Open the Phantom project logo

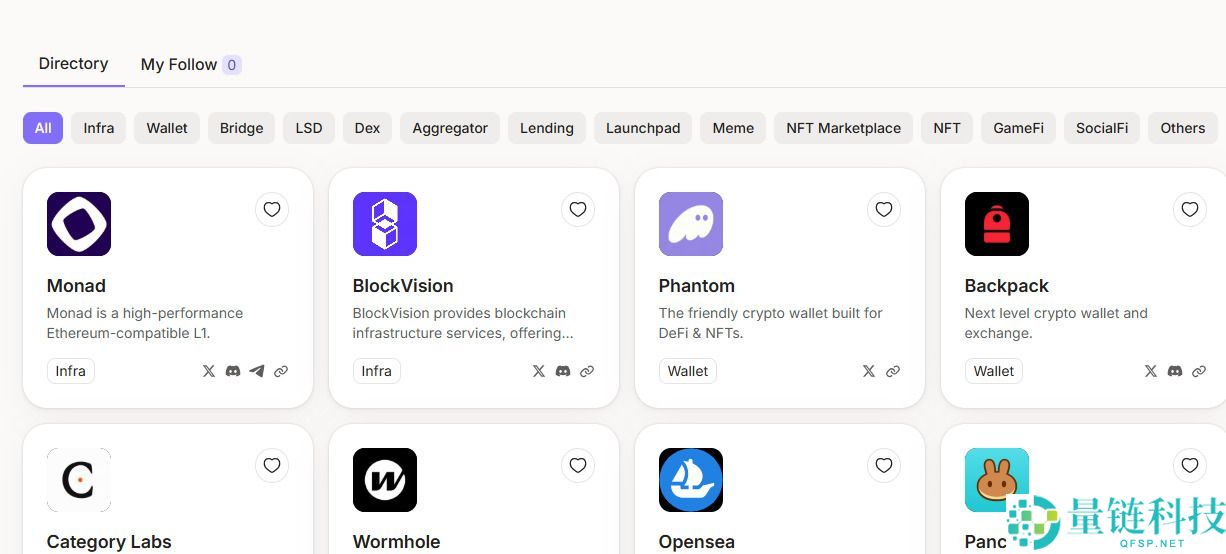(691, 224)
